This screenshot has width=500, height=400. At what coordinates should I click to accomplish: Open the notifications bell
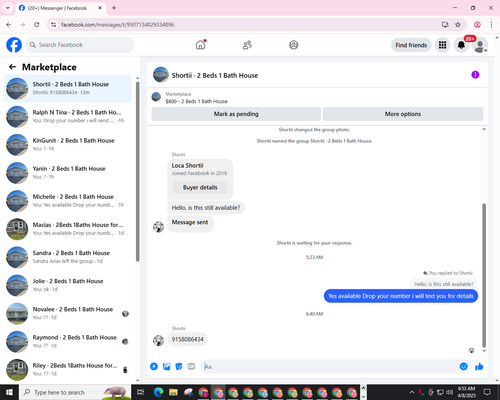point(461,45)
